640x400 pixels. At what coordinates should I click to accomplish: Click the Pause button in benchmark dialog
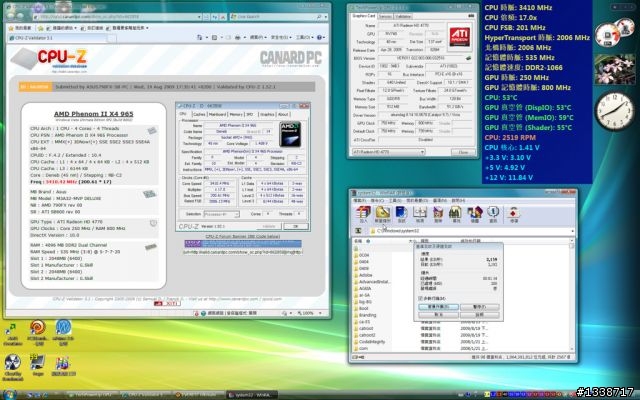479,307
